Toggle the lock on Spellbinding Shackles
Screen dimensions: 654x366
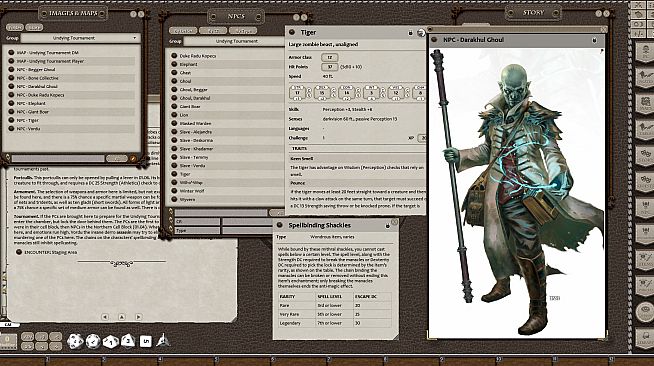point(387,226)
